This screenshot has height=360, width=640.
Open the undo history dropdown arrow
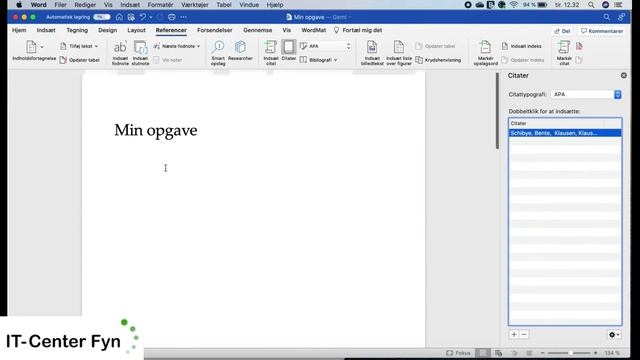[x=151, y=17]
